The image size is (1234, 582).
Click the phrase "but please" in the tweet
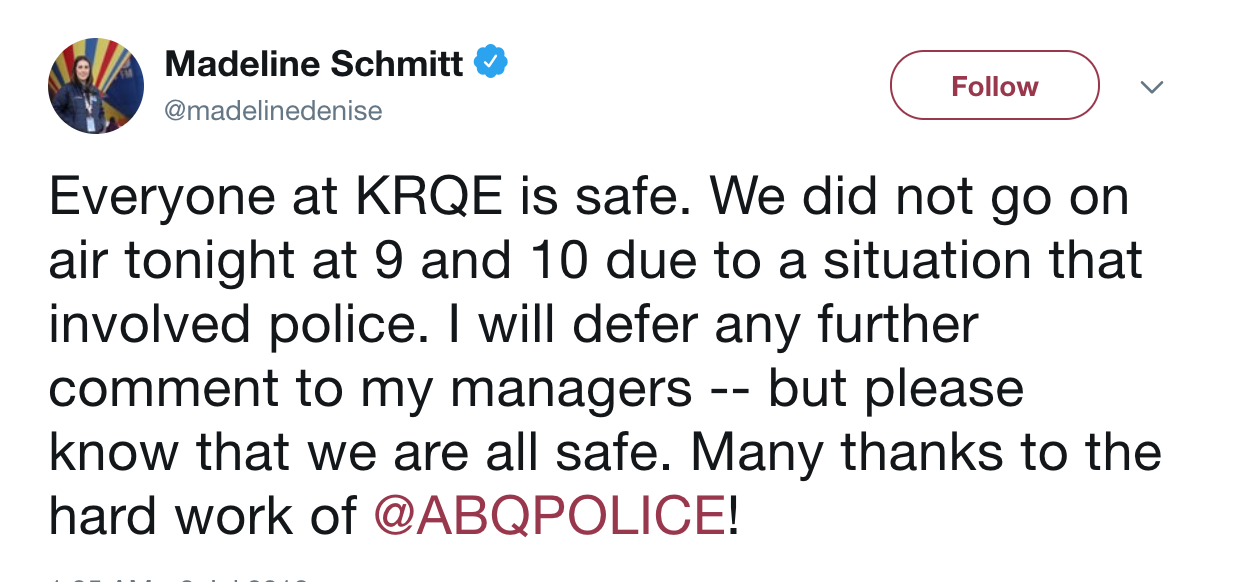[x=895, y=387]
